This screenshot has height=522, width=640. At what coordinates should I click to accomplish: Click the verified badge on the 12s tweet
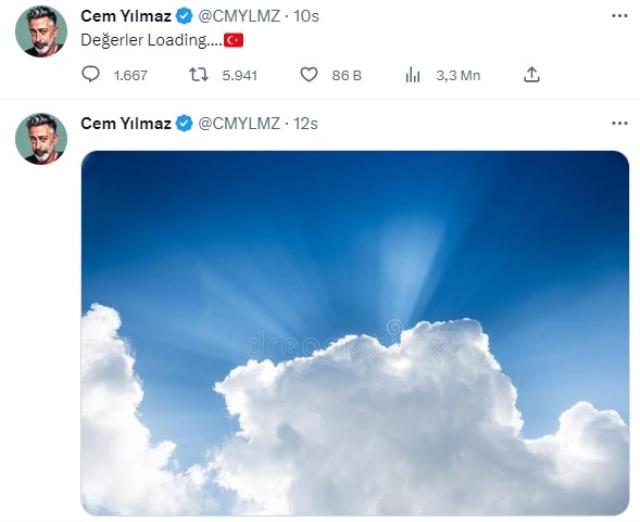point(184,123)
